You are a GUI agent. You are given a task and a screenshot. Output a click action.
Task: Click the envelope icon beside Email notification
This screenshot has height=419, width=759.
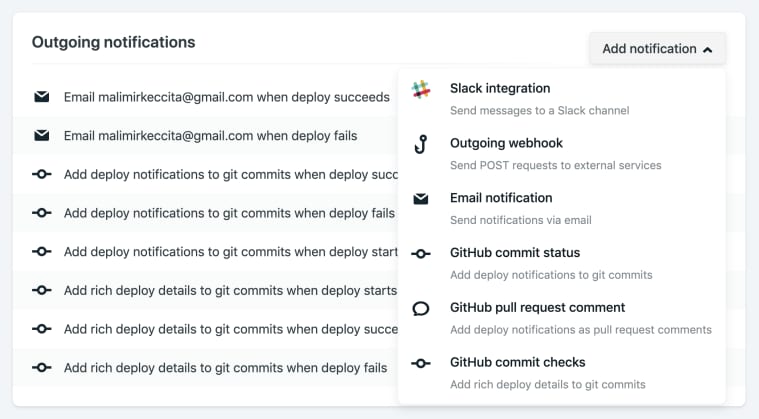[421, 199]
